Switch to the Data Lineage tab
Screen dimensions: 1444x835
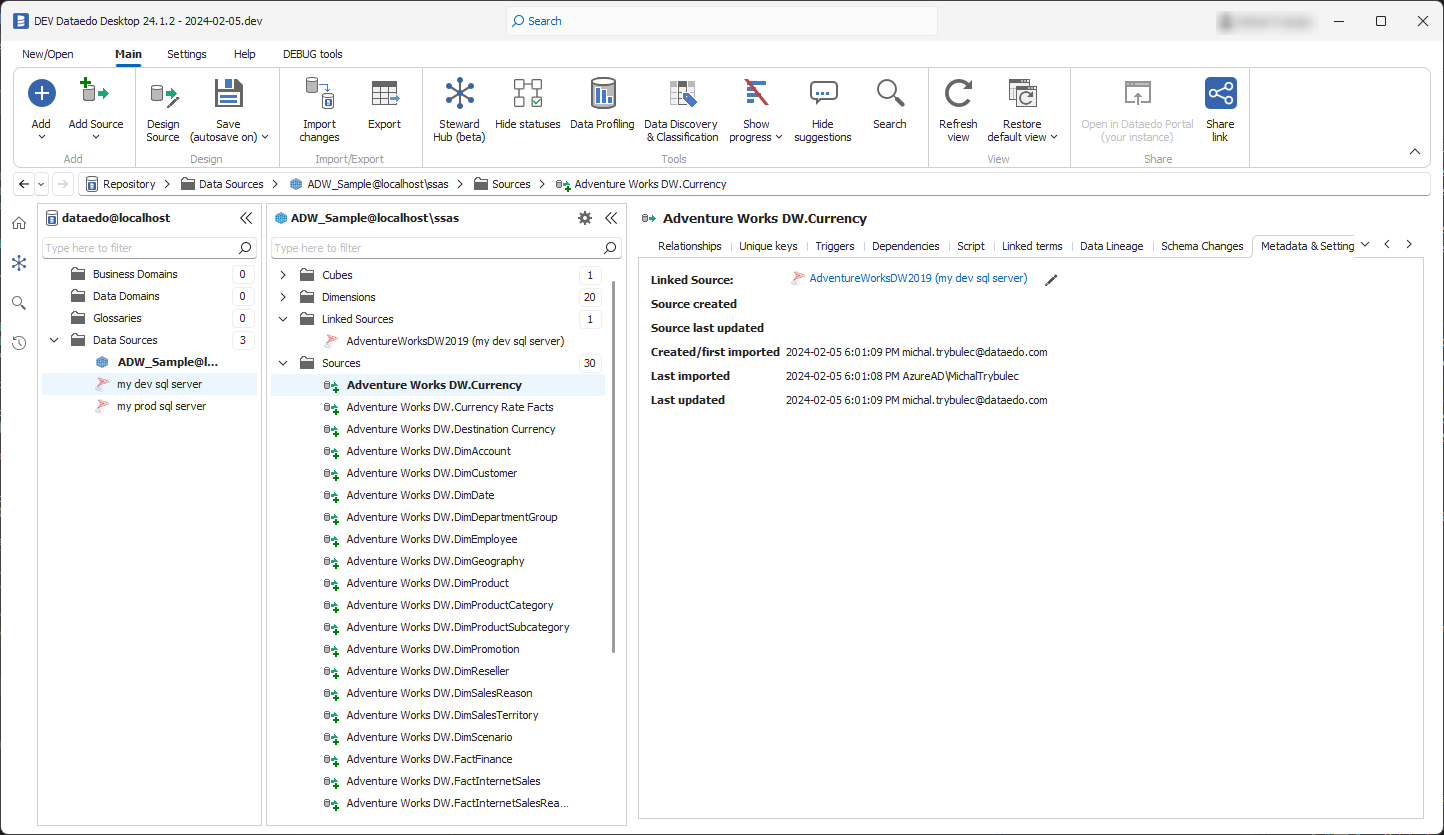point(1111,246)
